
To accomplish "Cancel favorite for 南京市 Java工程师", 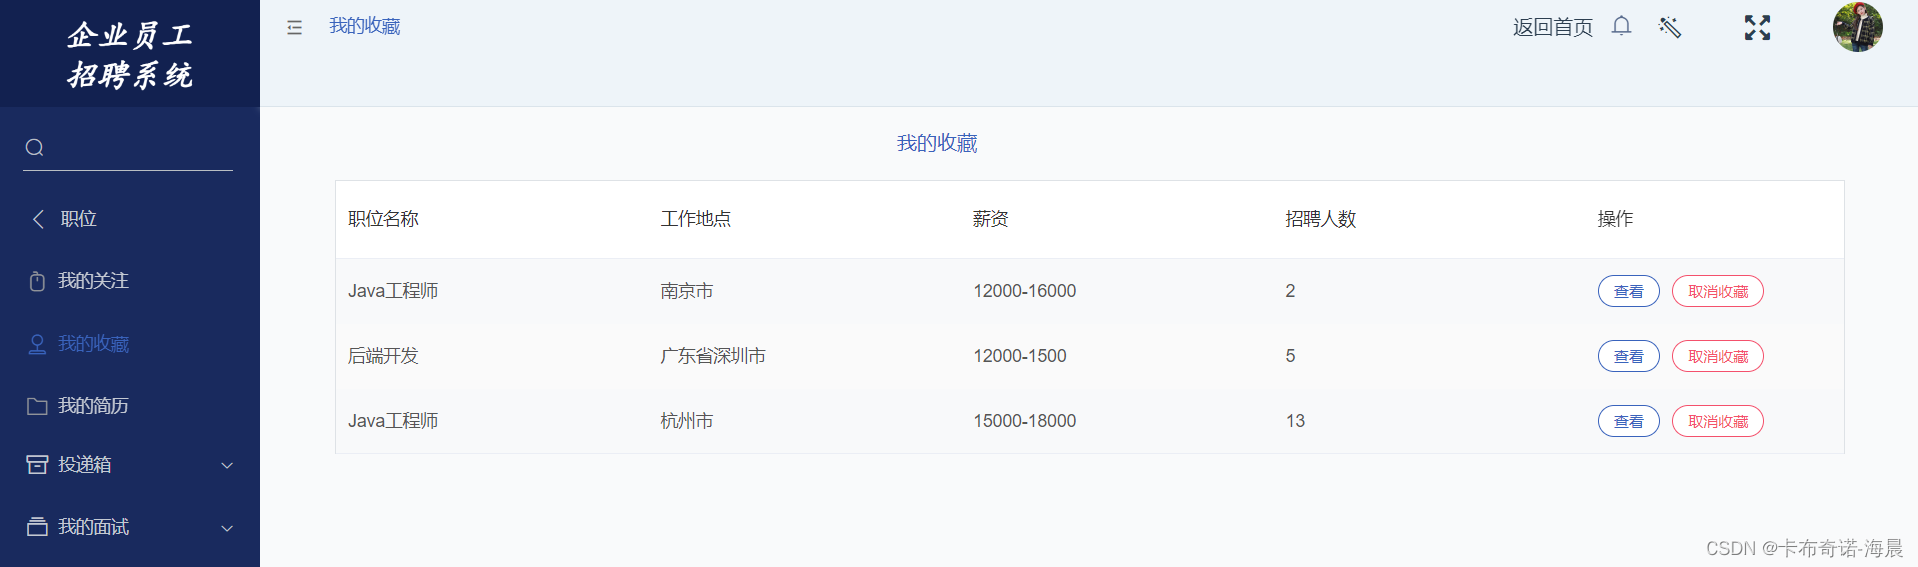I will pyautogui.click(x=1717, y=292).
